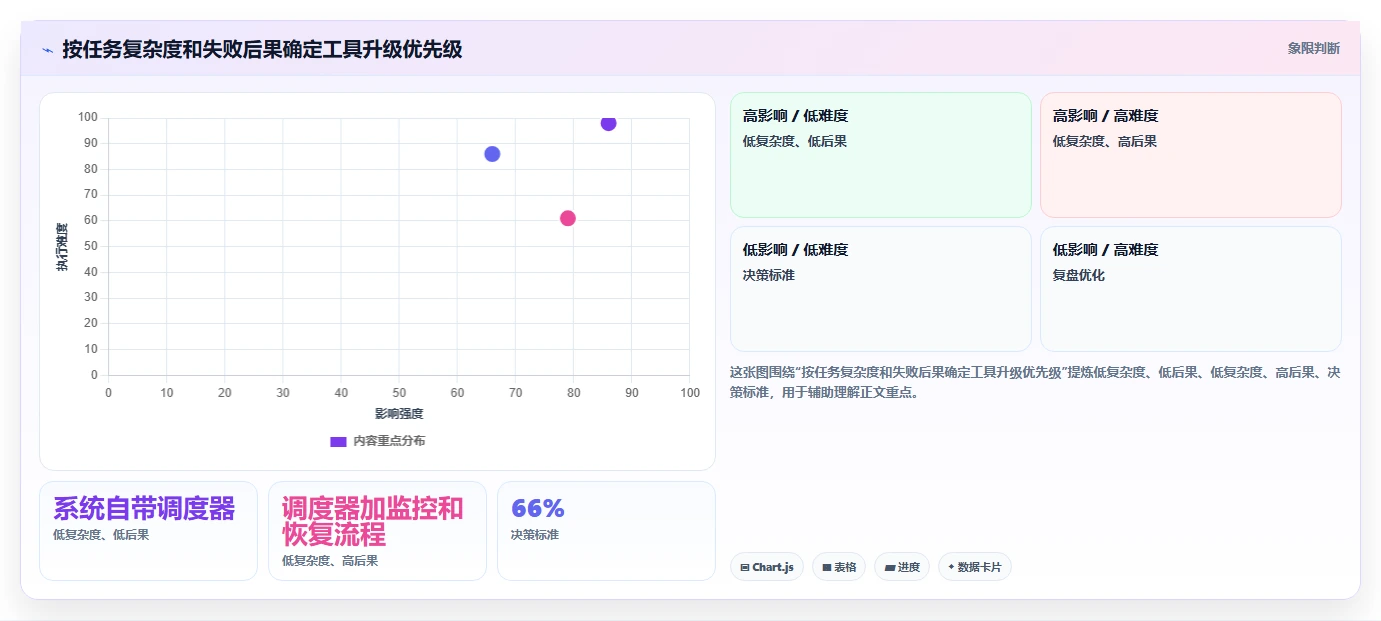1381x621 pixels.
Task: Click the 内容重点分布 legend label text
Action: (389, 441)
